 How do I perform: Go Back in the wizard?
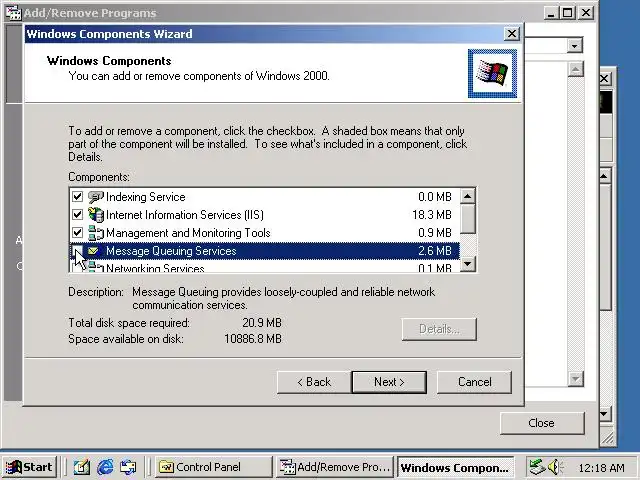point(314,382)
